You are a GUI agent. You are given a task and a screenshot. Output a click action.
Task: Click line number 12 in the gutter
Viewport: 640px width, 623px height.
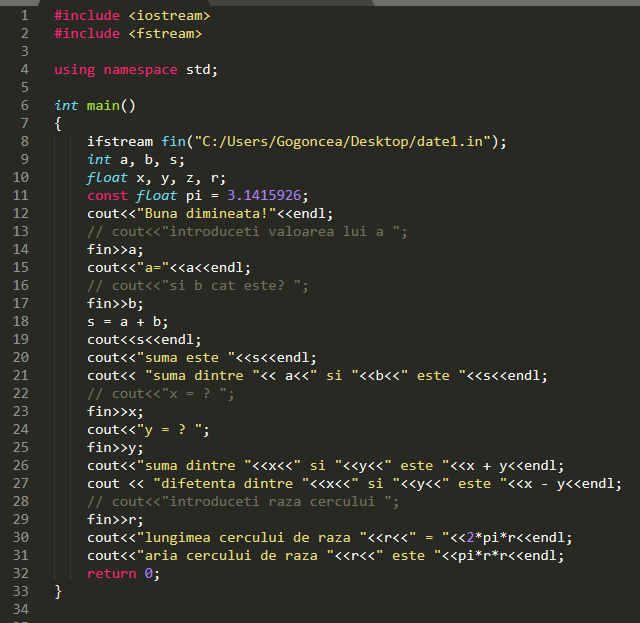(x=20, y=214)
